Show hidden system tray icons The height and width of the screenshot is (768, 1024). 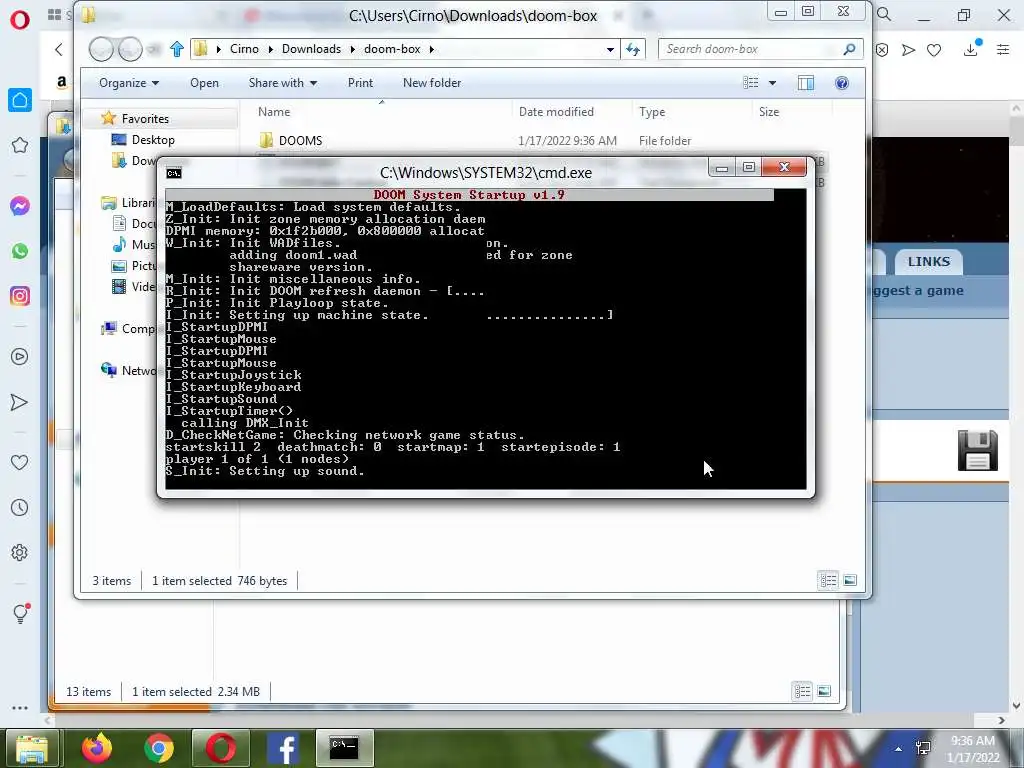coord(899,748)
